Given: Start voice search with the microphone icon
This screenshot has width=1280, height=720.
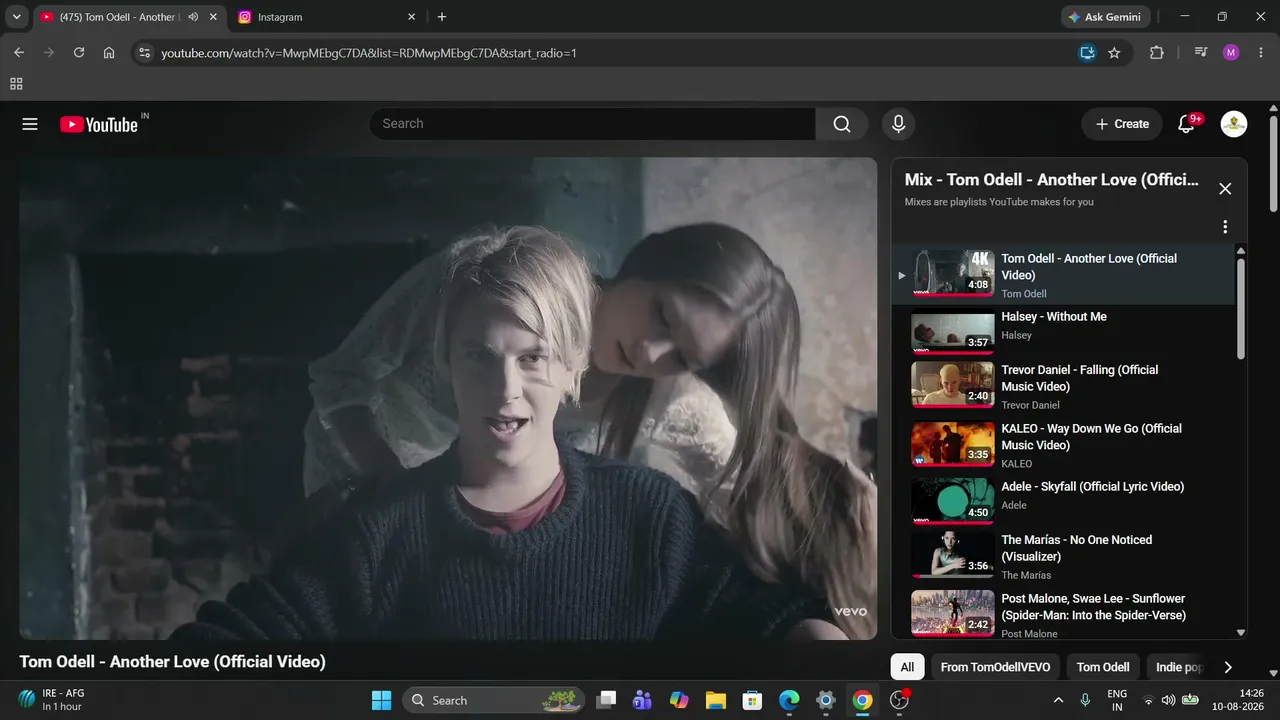Looking at the screenshot, I should [898, 124].
